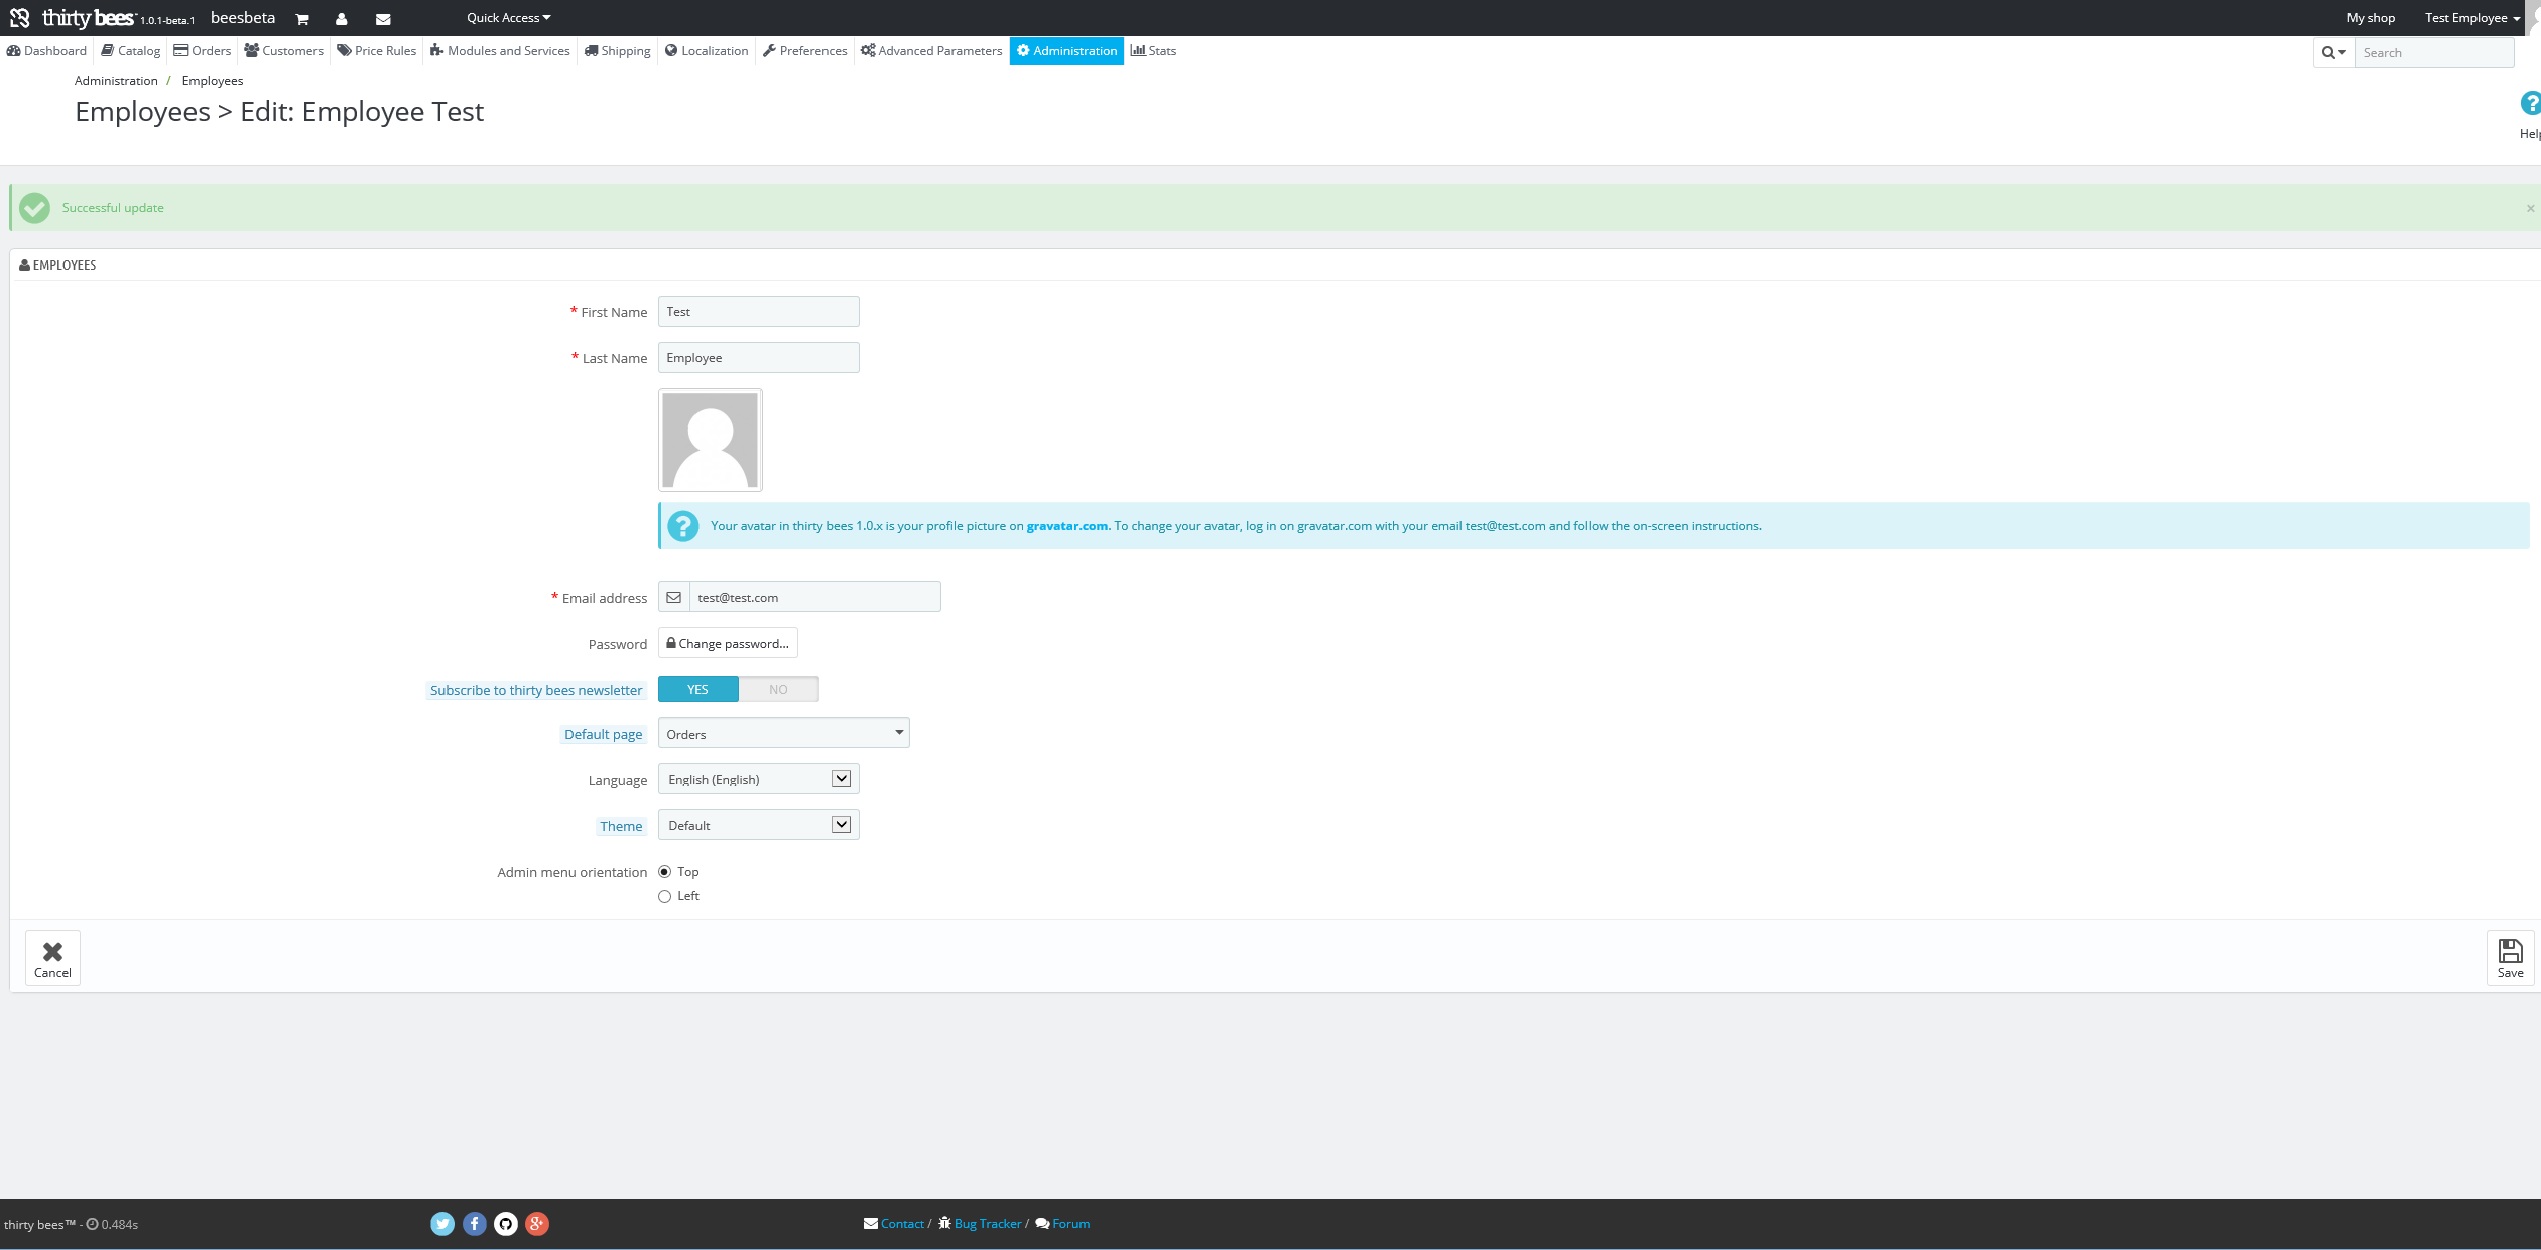Open the Theme dropdown
This screenshot has height=1250, width=2541.
point(758,826)
